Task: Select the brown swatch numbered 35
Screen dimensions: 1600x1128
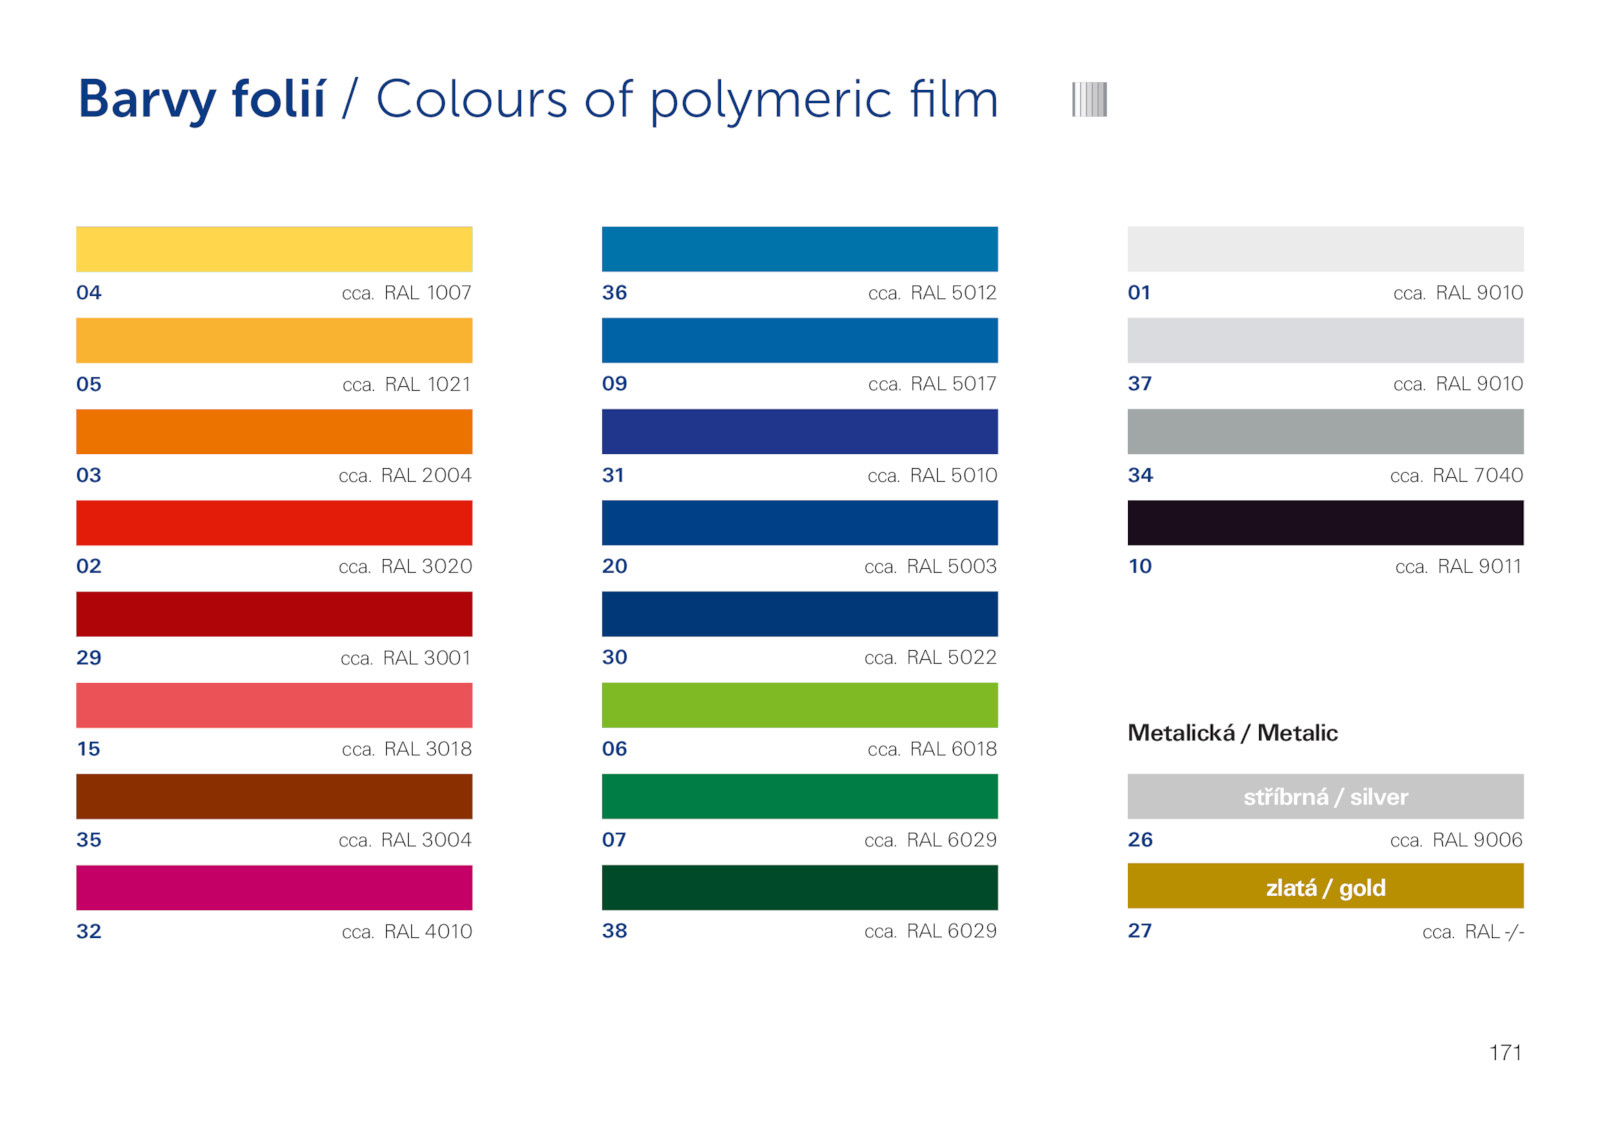Action: (274, 796)
